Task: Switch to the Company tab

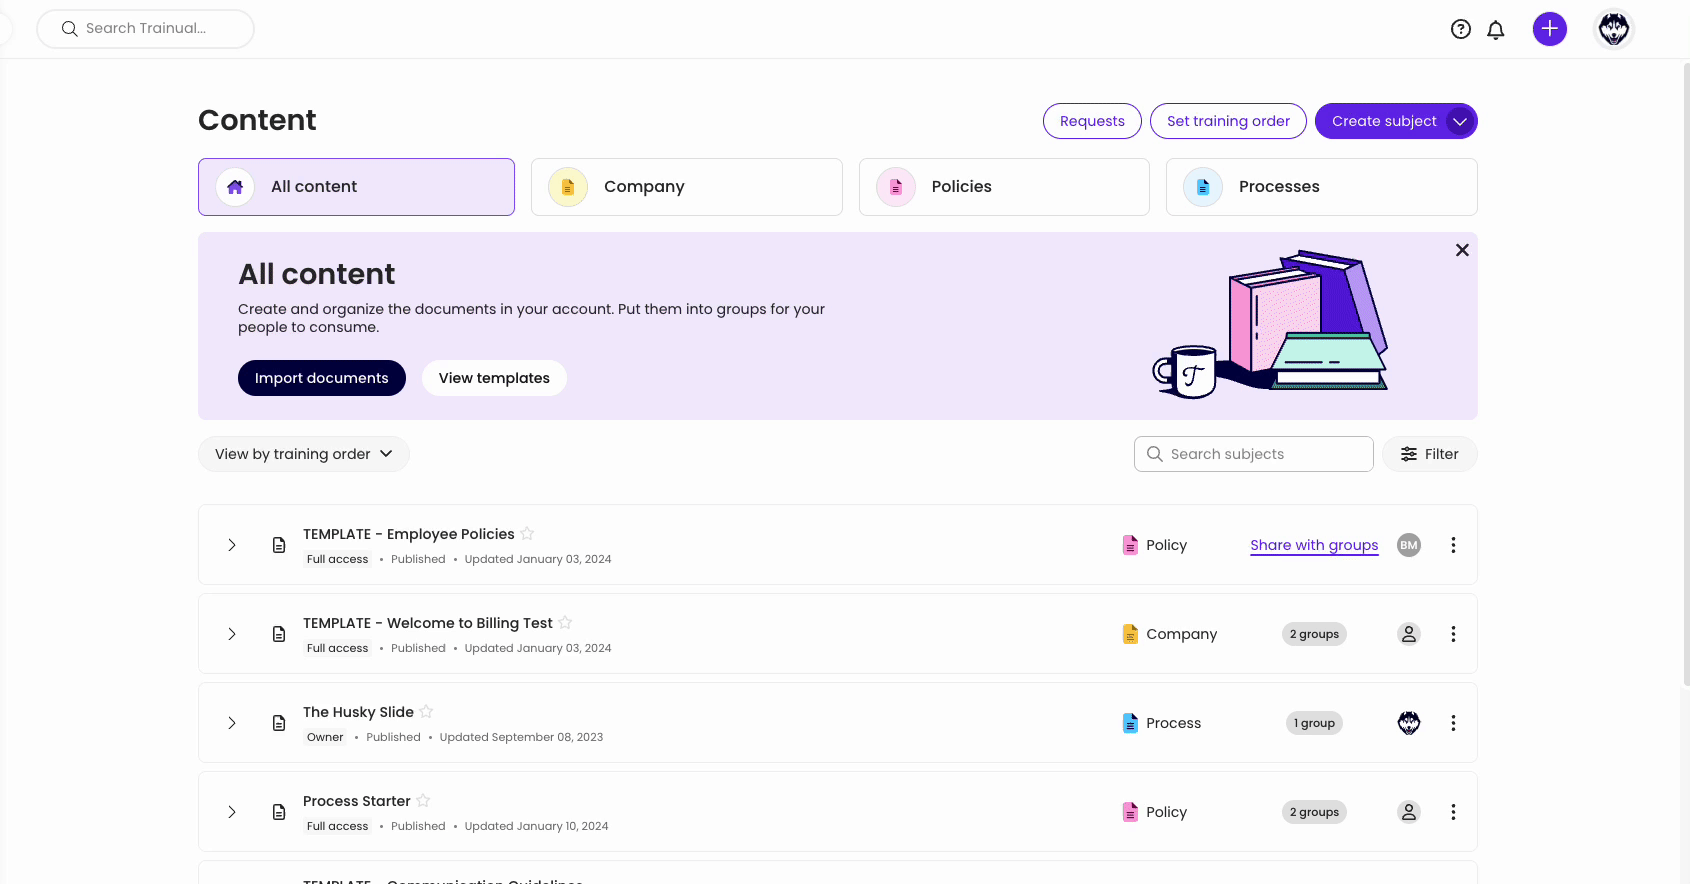Action: coord(687,187)
